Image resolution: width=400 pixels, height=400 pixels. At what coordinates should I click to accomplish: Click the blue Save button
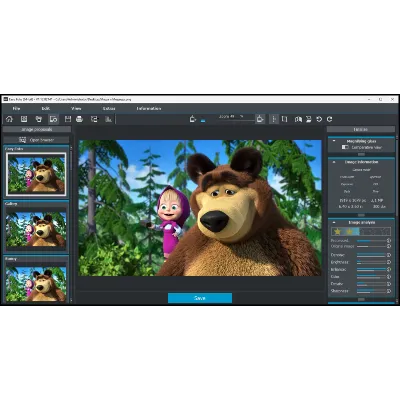200,298
